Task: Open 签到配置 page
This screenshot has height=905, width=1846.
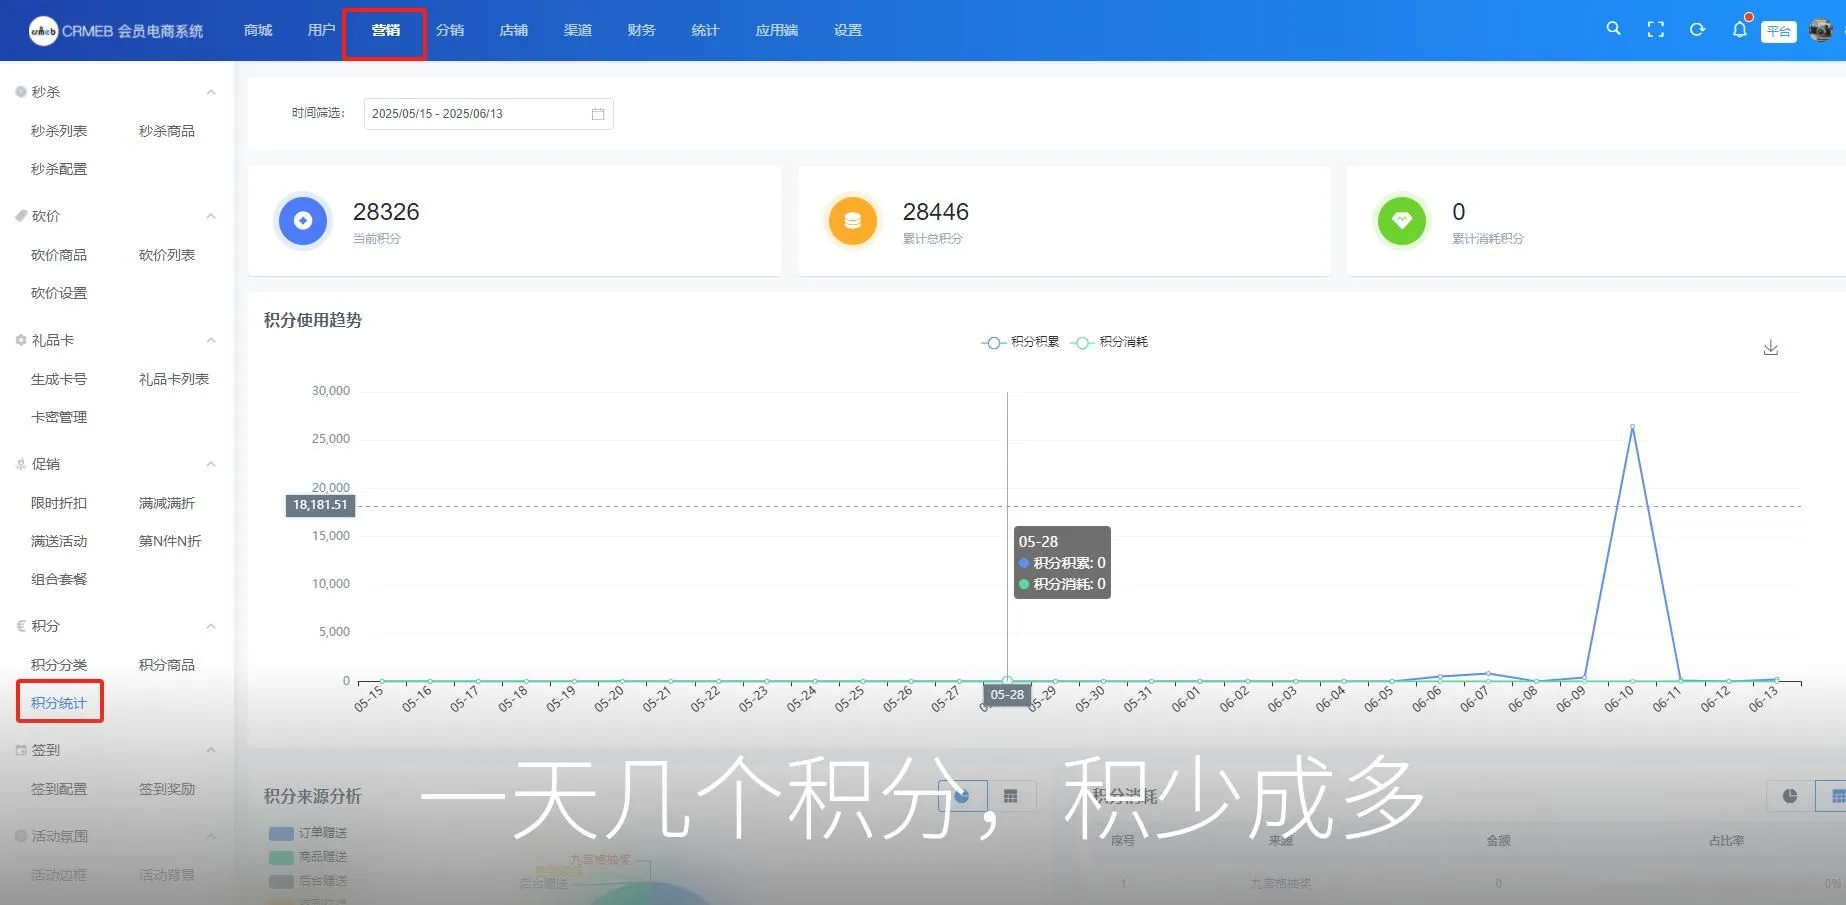Action: coord(59,789)
